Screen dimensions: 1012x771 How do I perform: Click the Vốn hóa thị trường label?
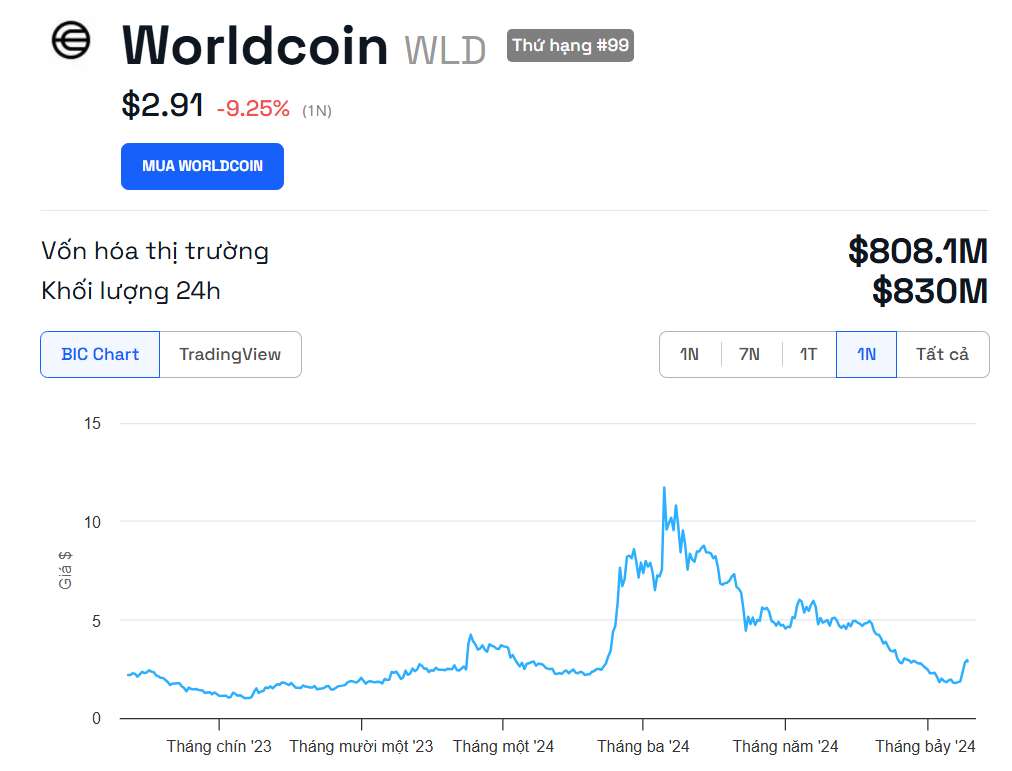point(155,252)
